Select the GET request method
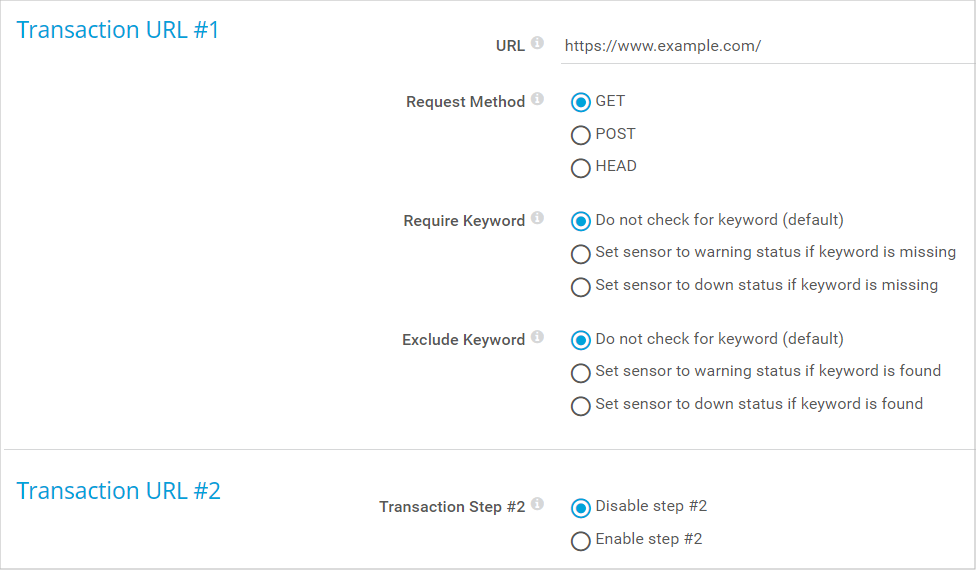Image resolution: width=976 pixels, height=570 pixels. (580, 102)
